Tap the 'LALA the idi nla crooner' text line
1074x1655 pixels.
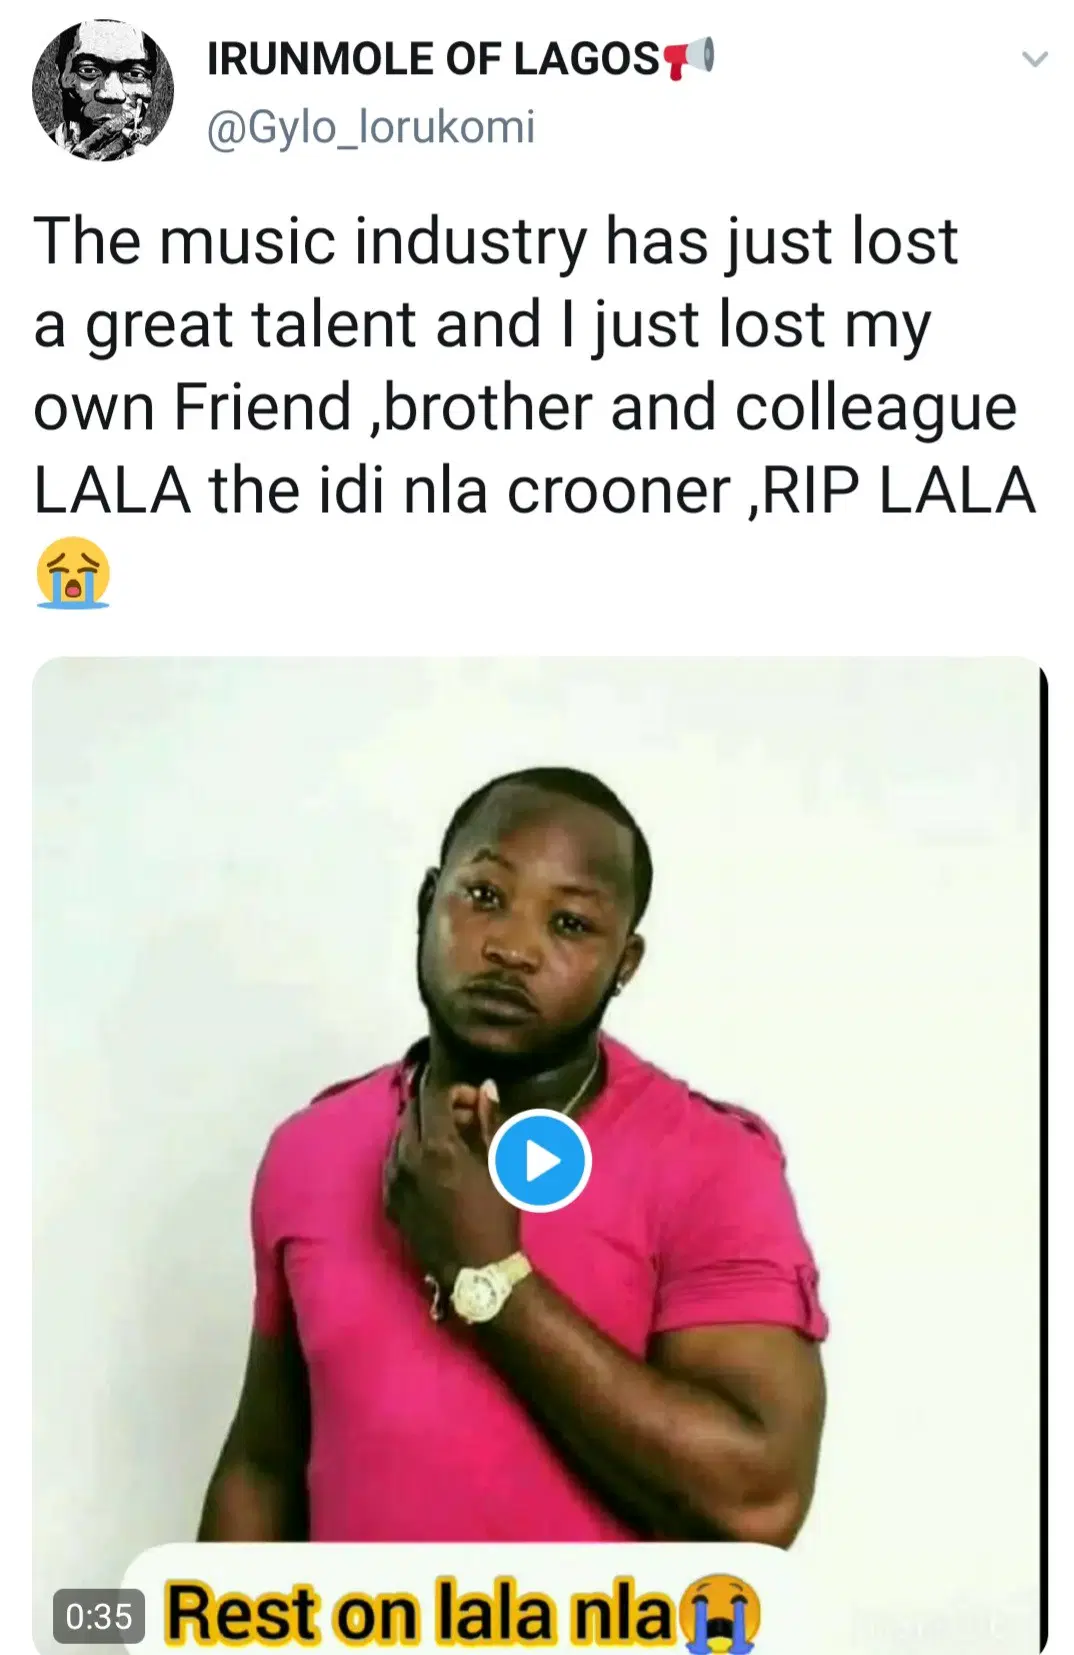click(382, 491)
